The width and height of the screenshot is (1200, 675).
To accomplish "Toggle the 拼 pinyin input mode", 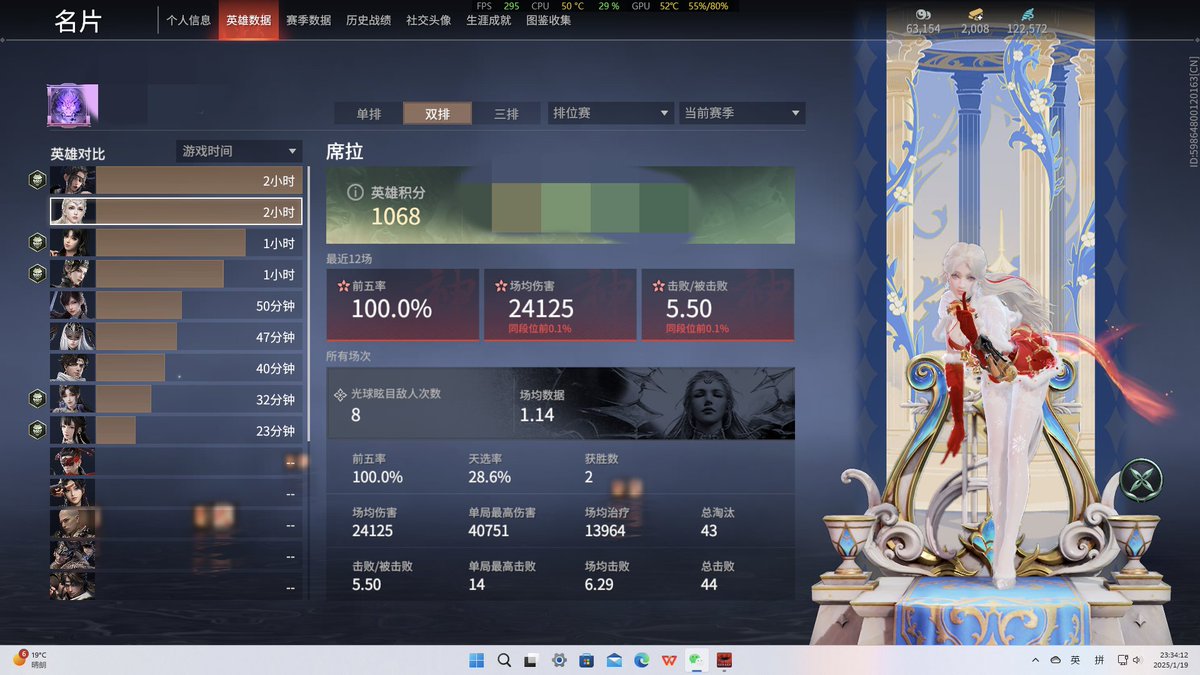I will (x=1099, y=660).
